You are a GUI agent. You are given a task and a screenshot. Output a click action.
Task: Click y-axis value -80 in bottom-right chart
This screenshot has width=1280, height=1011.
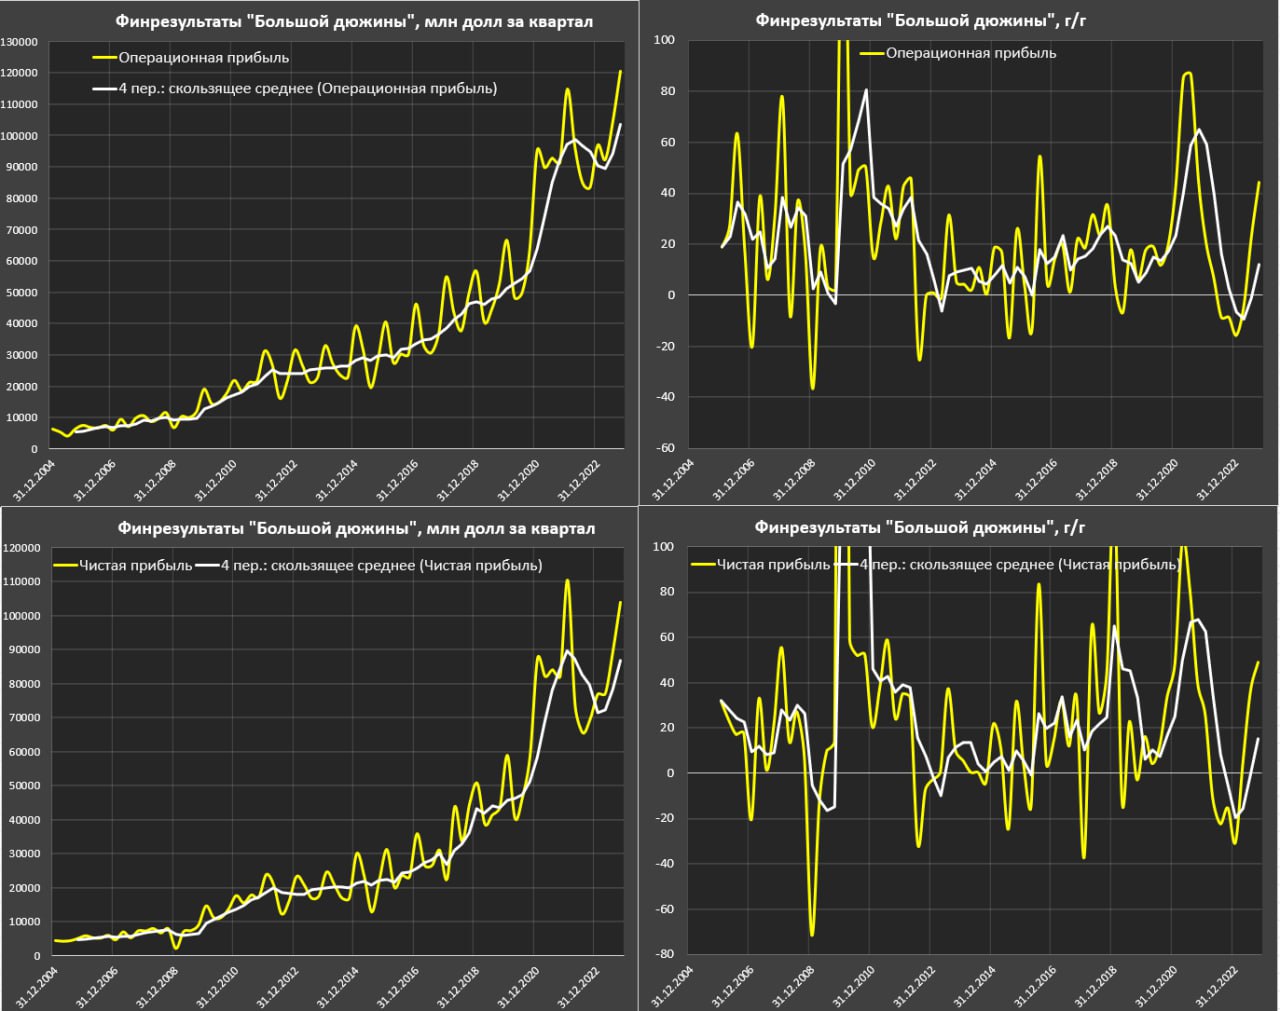665,955
